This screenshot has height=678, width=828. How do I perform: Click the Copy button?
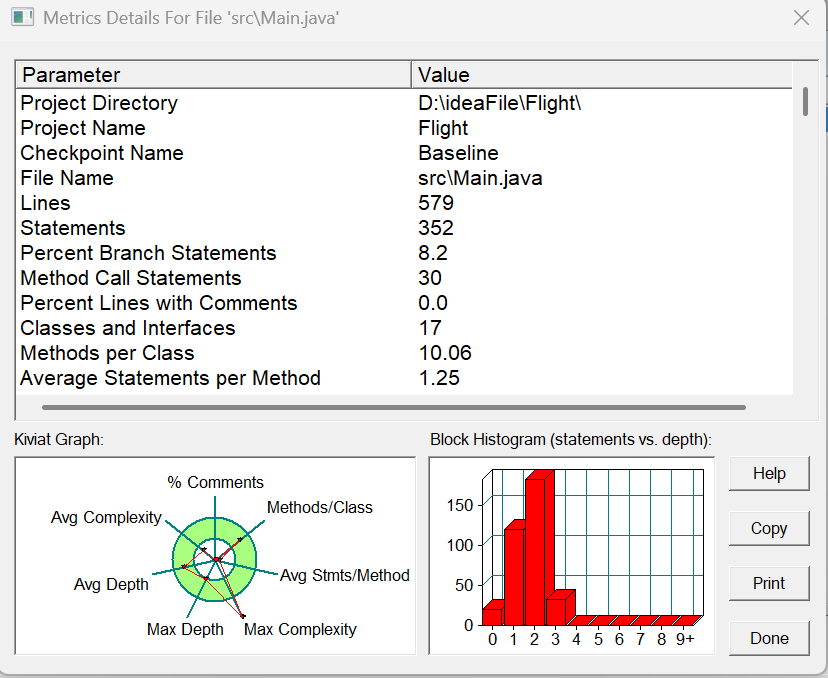pos(769,529)
